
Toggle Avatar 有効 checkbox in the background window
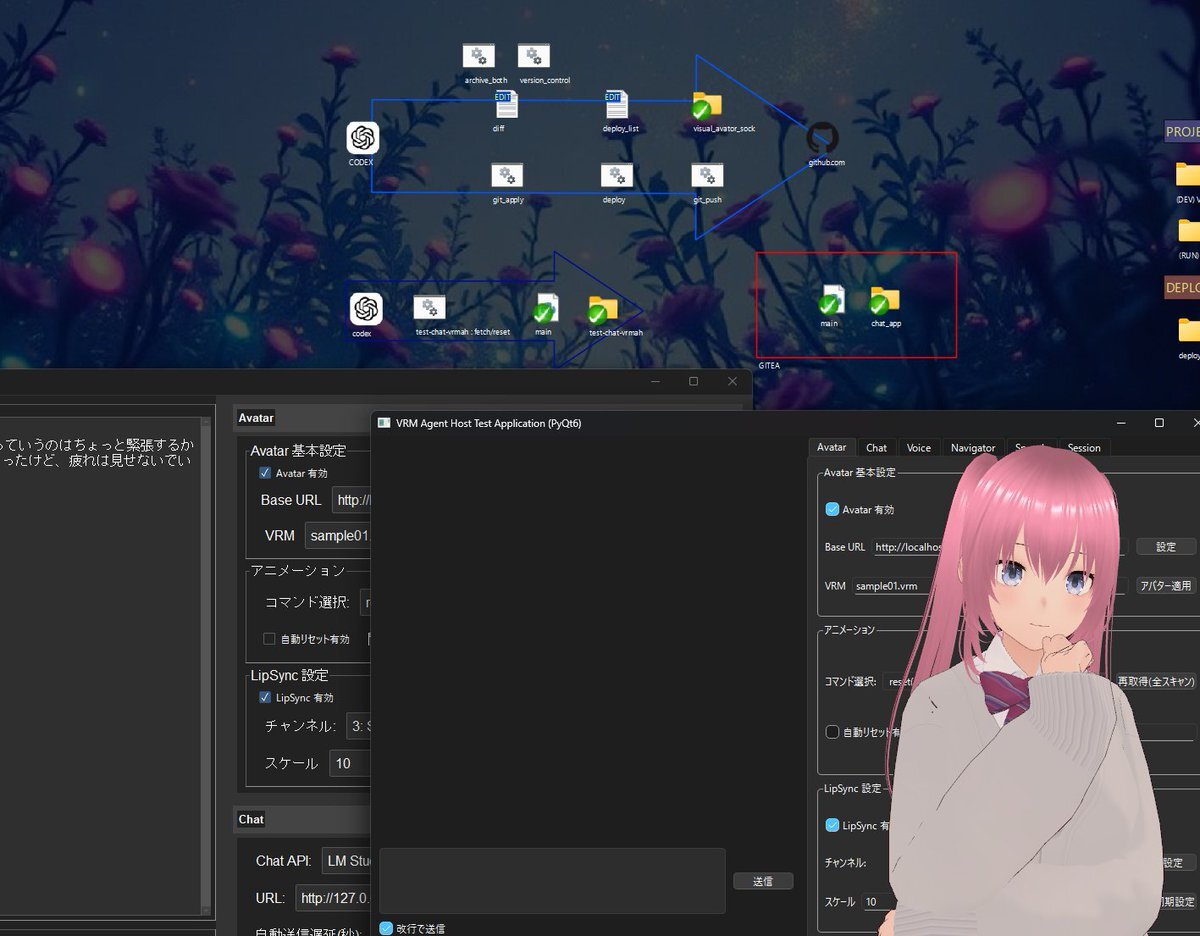pos(265,473)
